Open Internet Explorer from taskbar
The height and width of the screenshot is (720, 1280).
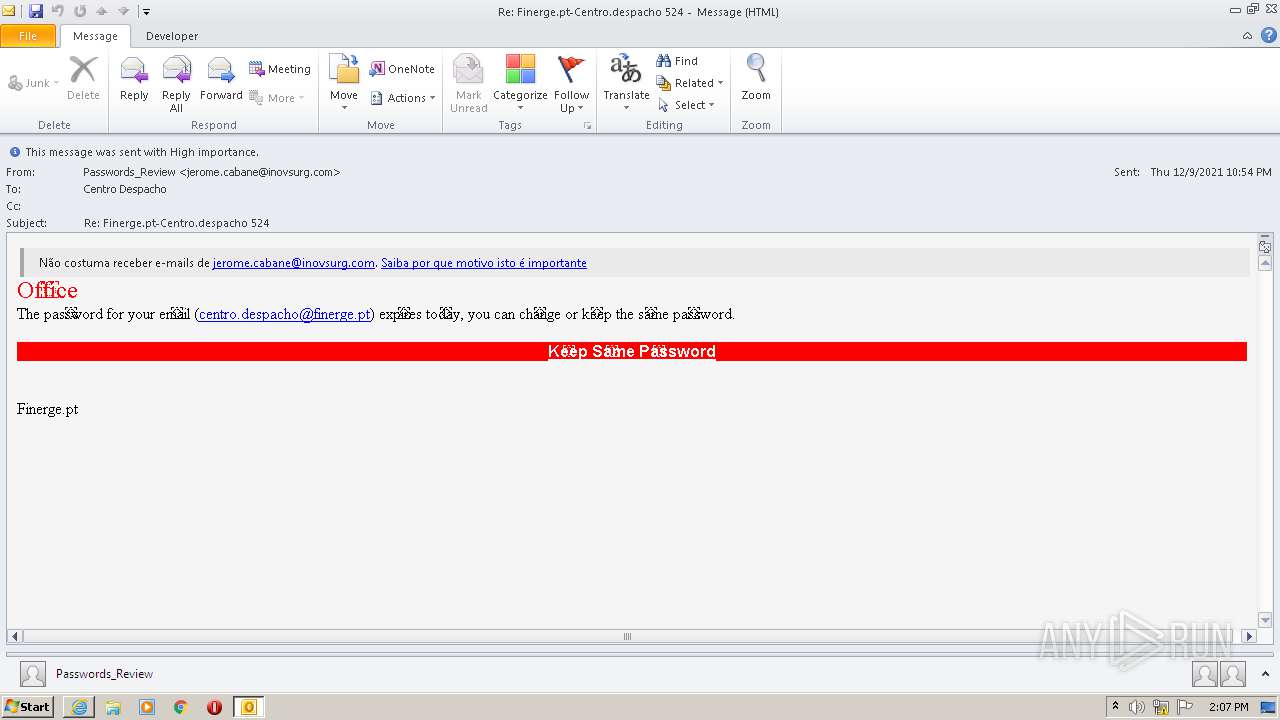click(79, 707)
